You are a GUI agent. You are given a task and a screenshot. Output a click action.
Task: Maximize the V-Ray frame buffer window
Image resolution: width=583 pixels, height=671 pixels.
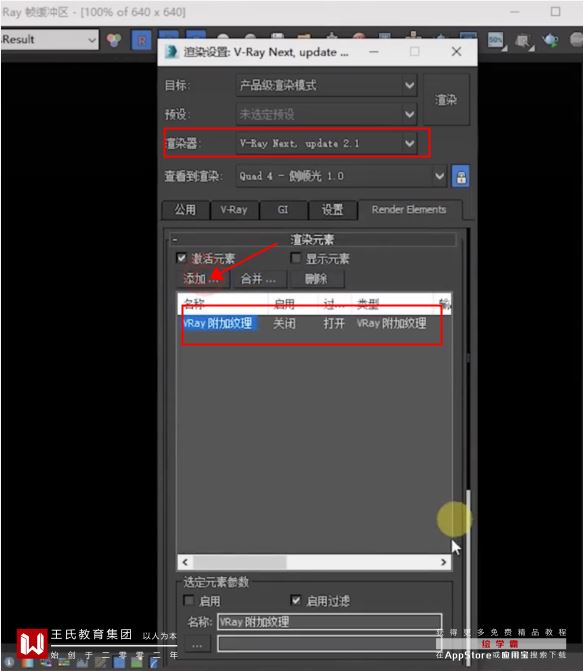pos(555,12)
